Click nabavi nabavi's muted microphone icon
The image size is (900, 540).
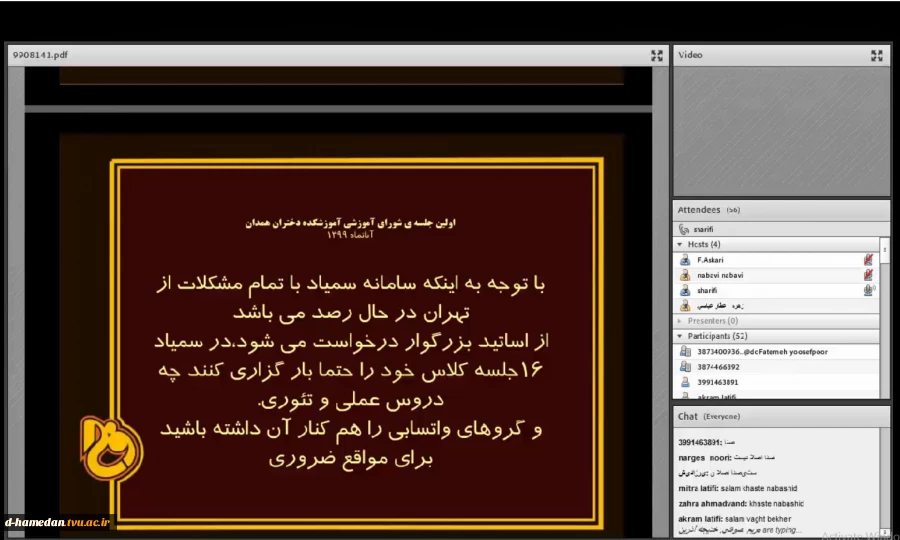pyautogui.click(x=868, y=275)
